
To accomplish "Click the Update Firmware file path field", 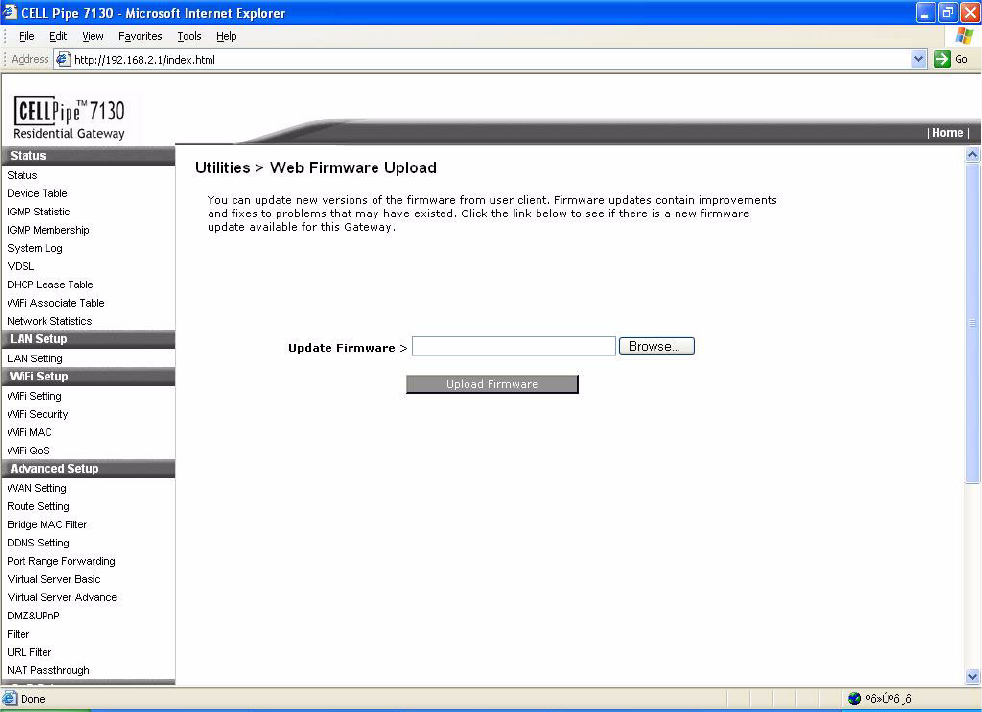I will click(x=514, y=346).
